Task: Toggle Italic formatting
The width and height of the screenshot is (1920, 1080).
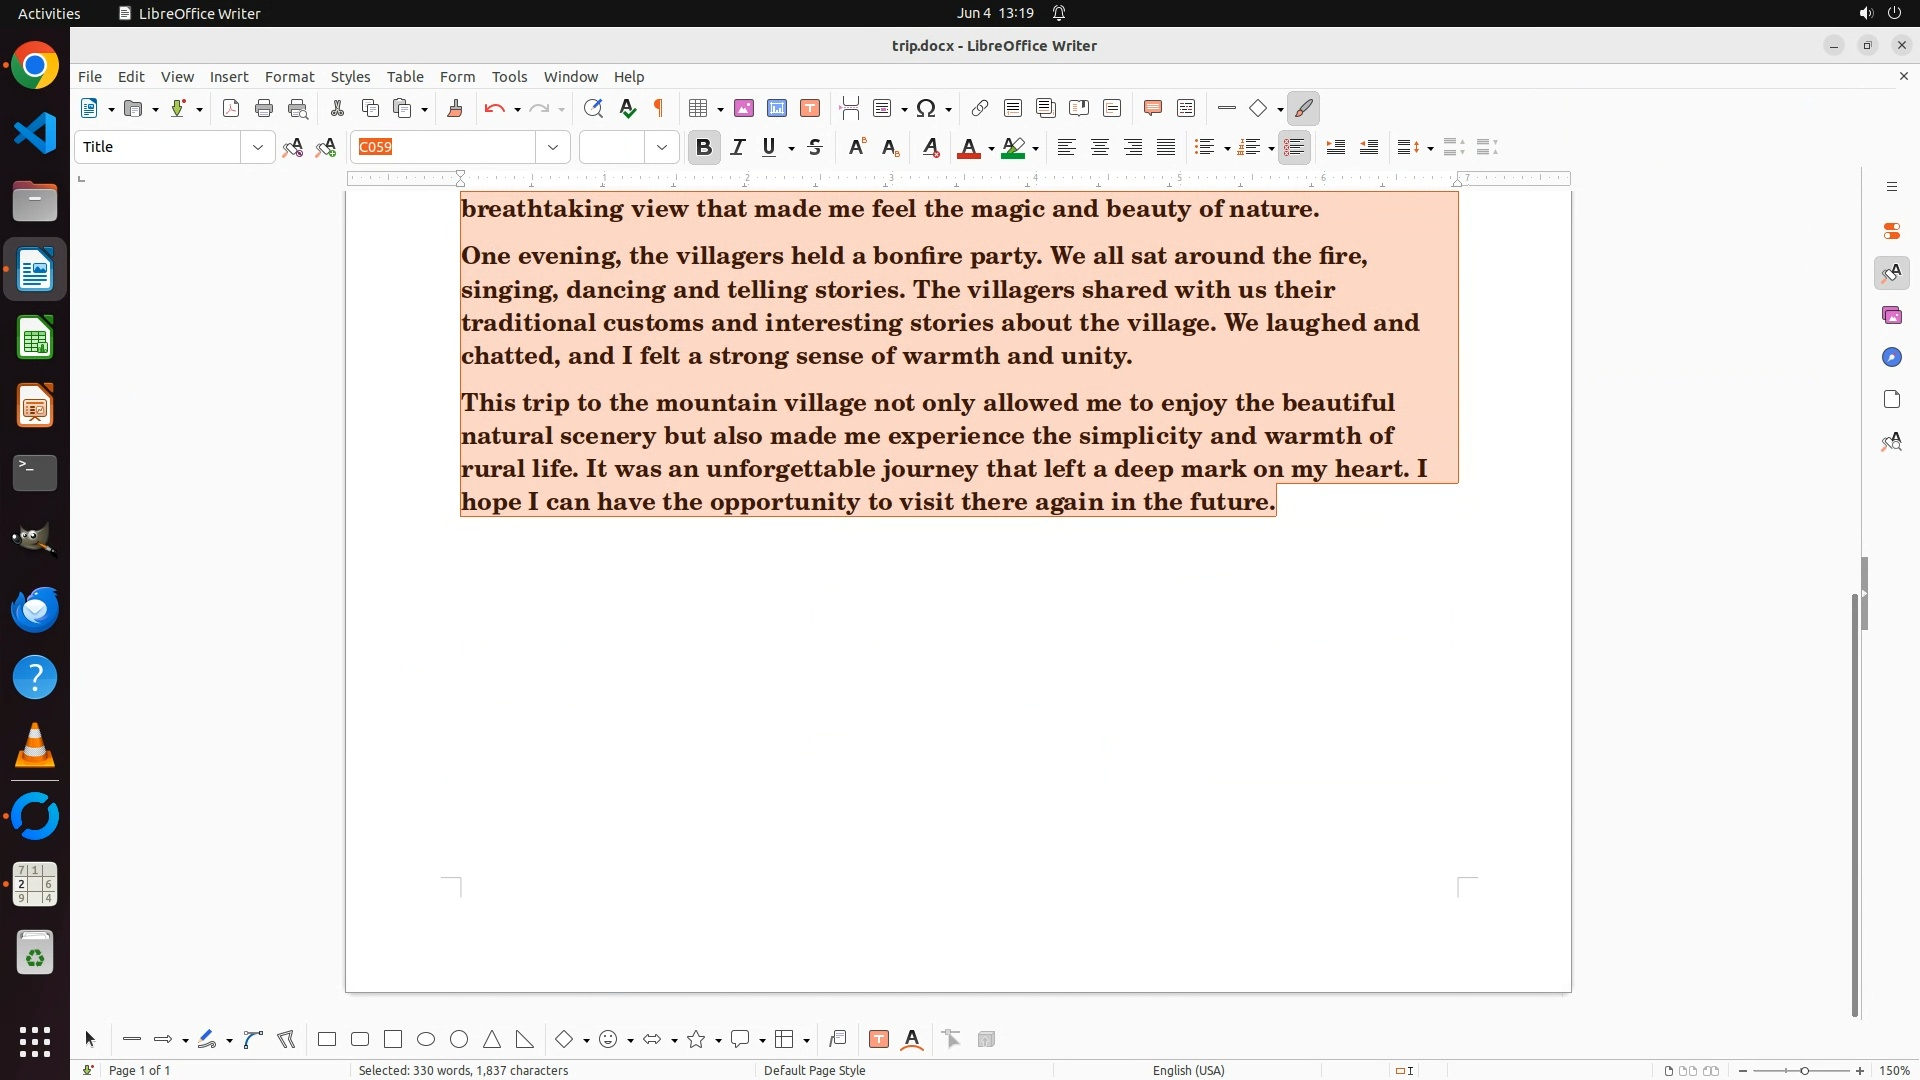Action: 738,148
